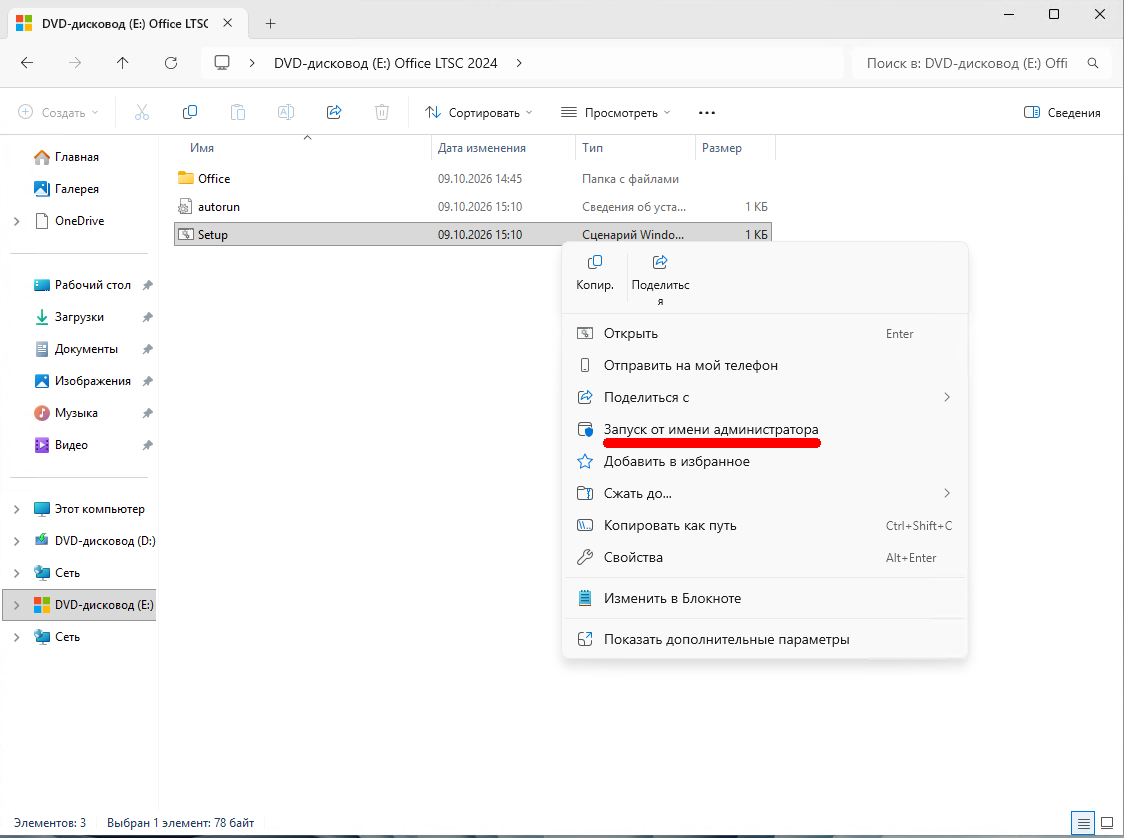
Task: Expand the Поделиться с submenu arrow
Action: point(947,397)
